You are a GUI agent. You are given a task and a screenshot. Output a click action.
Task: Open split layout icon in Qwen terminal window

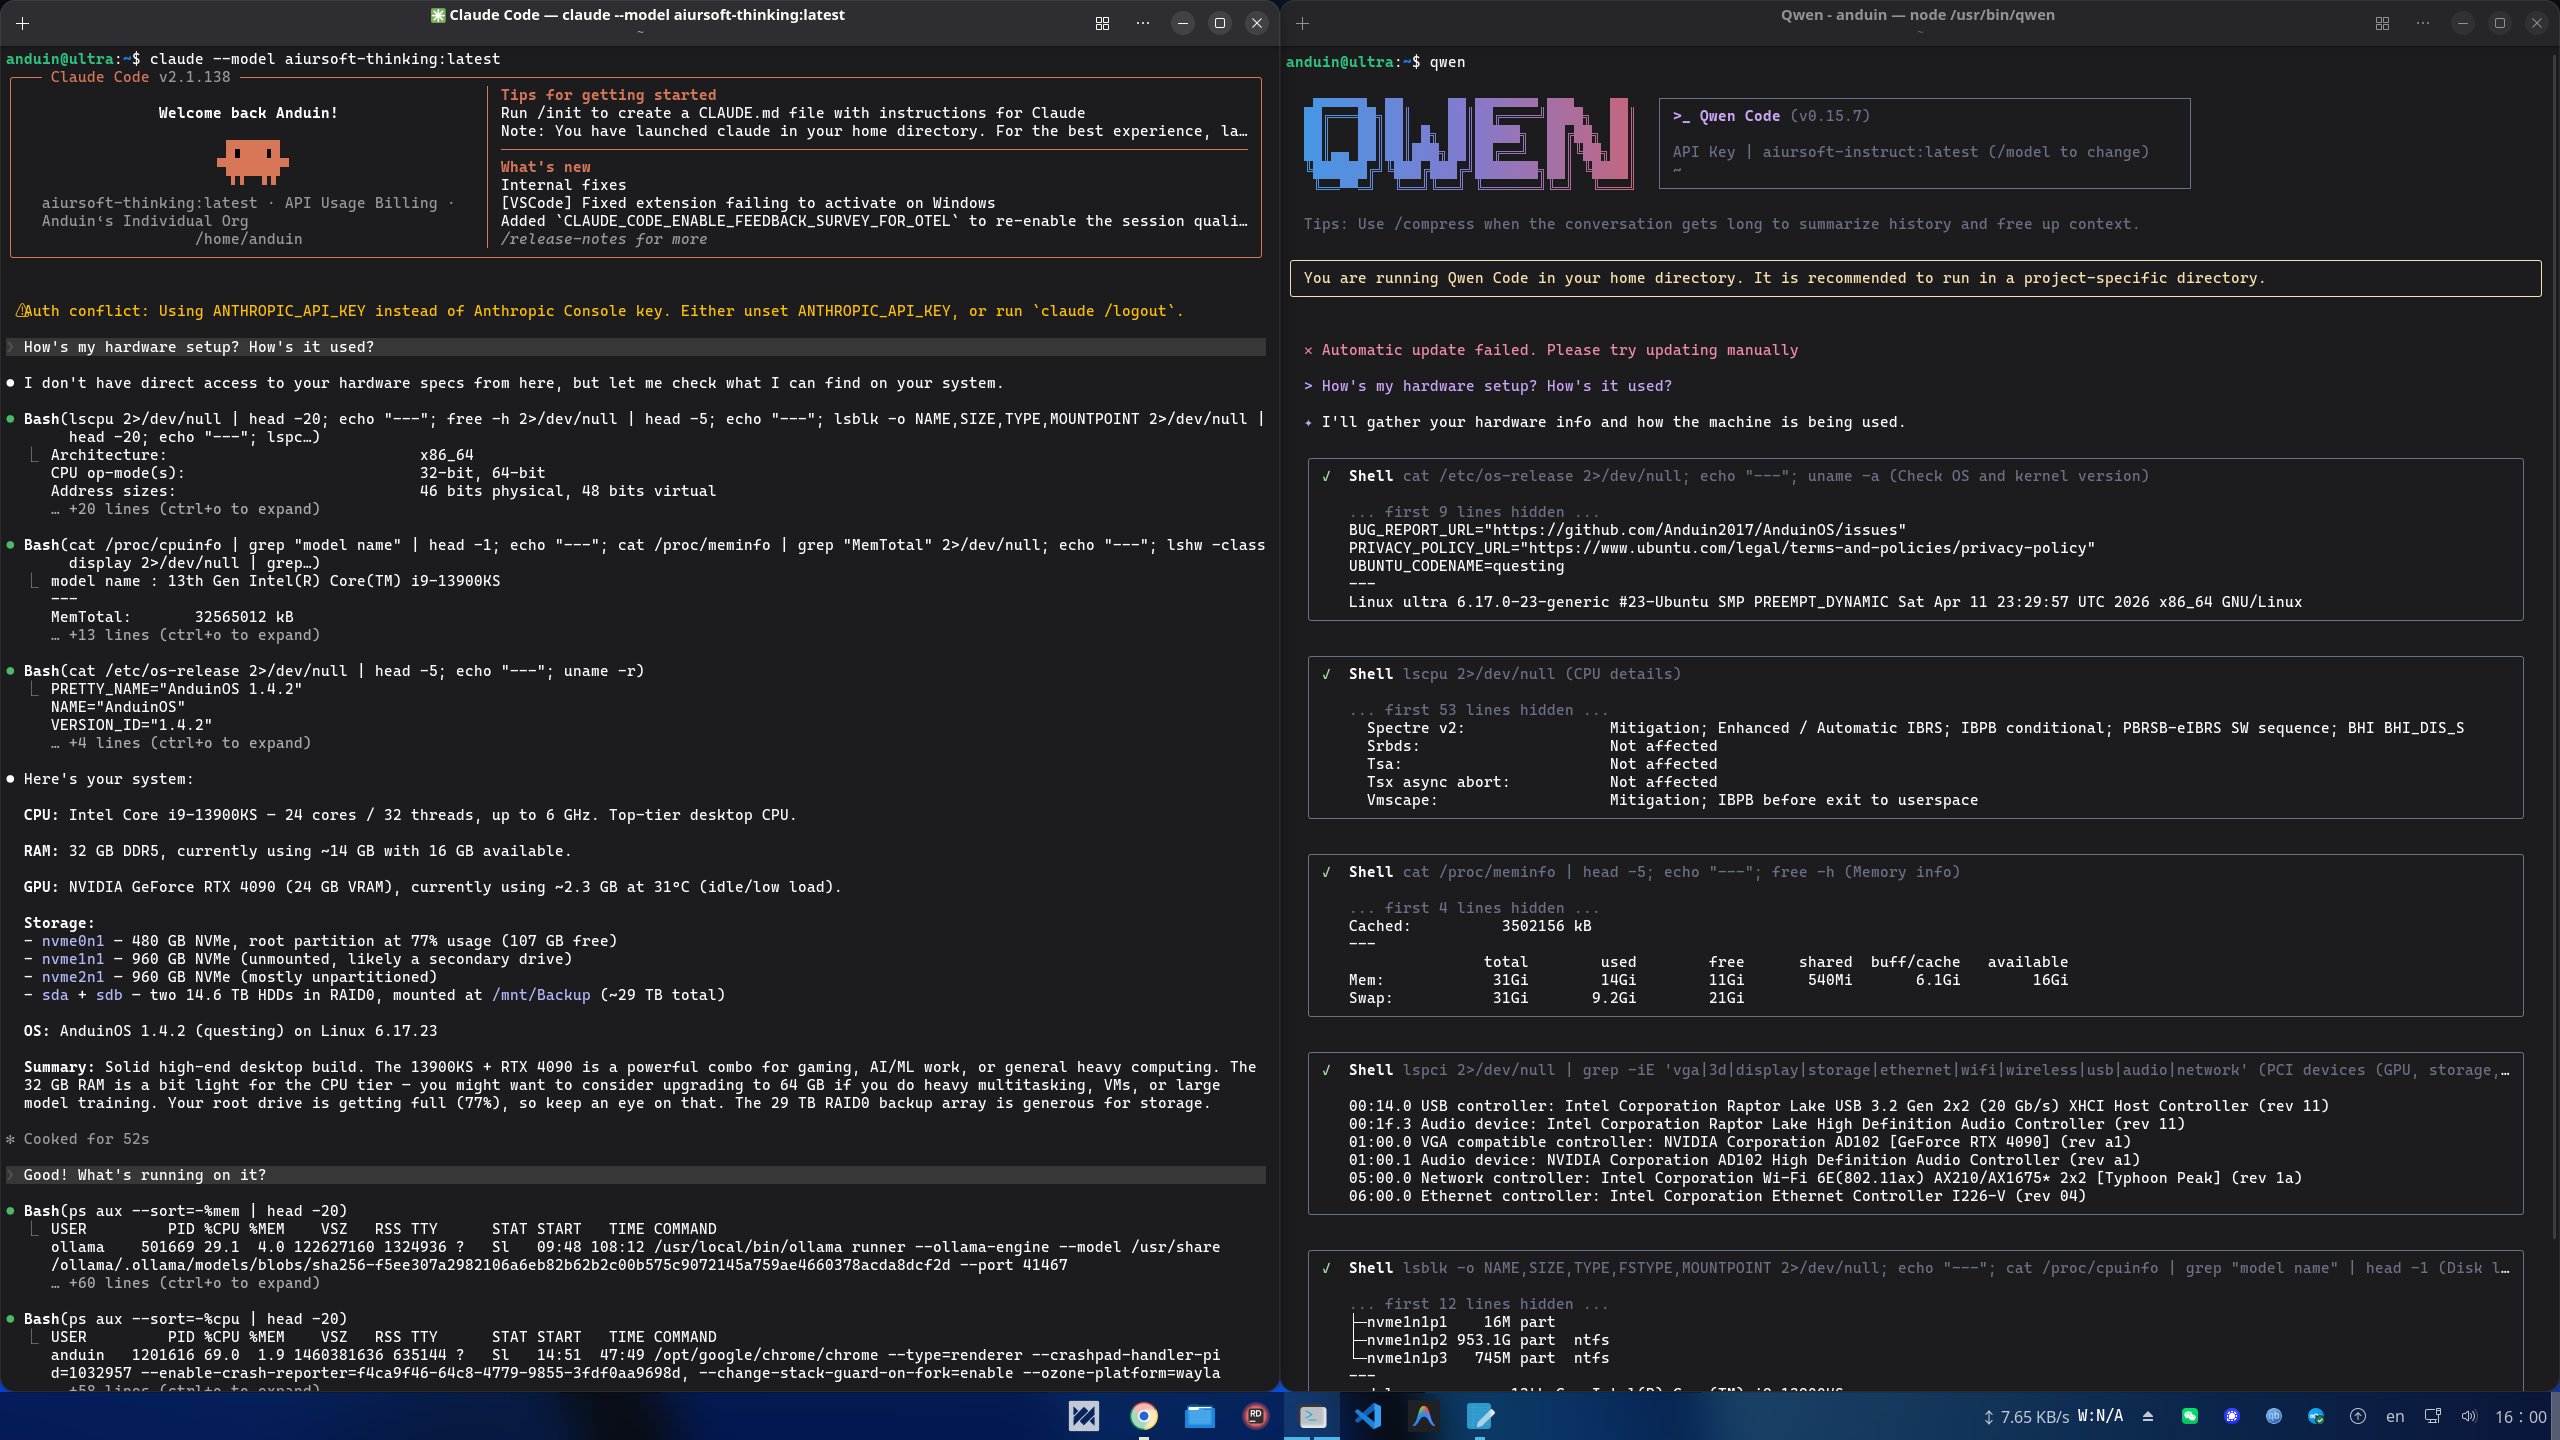(x=2382, y=23)
